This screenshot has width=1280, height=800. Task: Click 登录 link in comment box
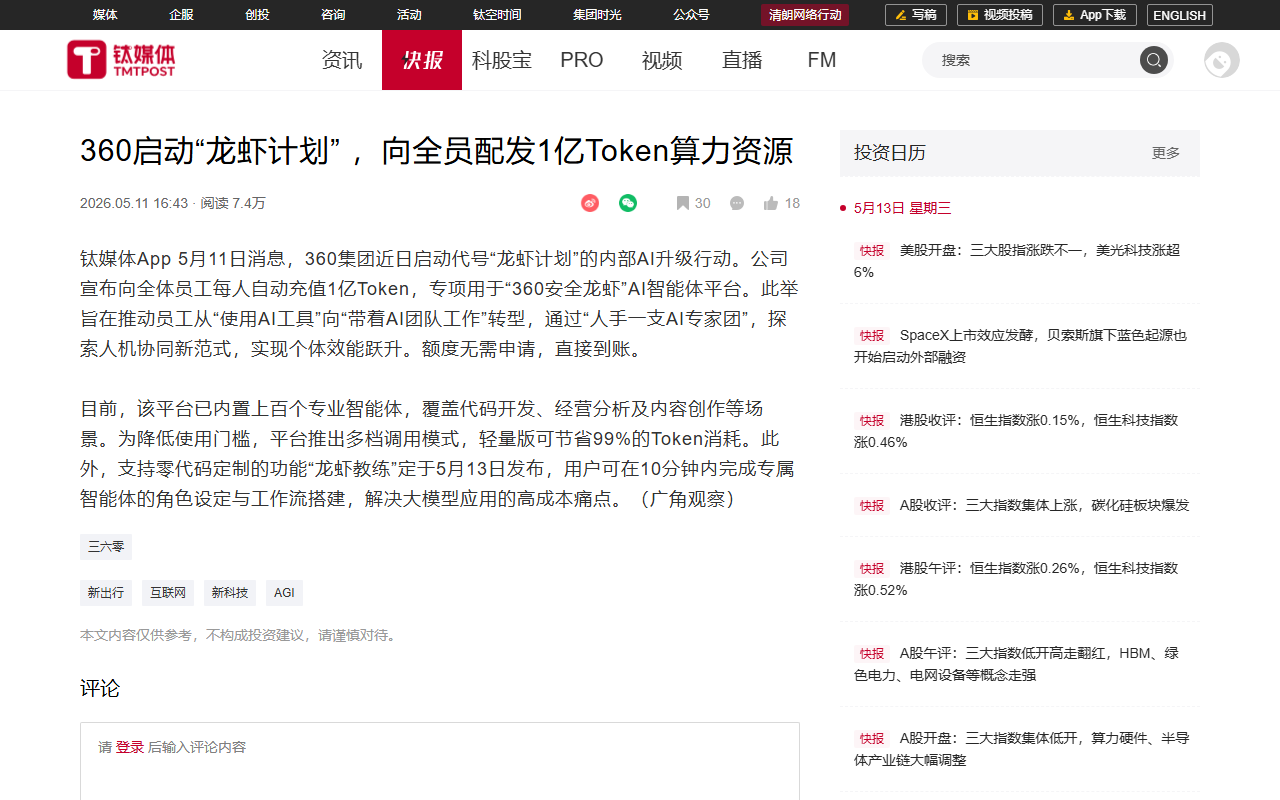point(130,747)
